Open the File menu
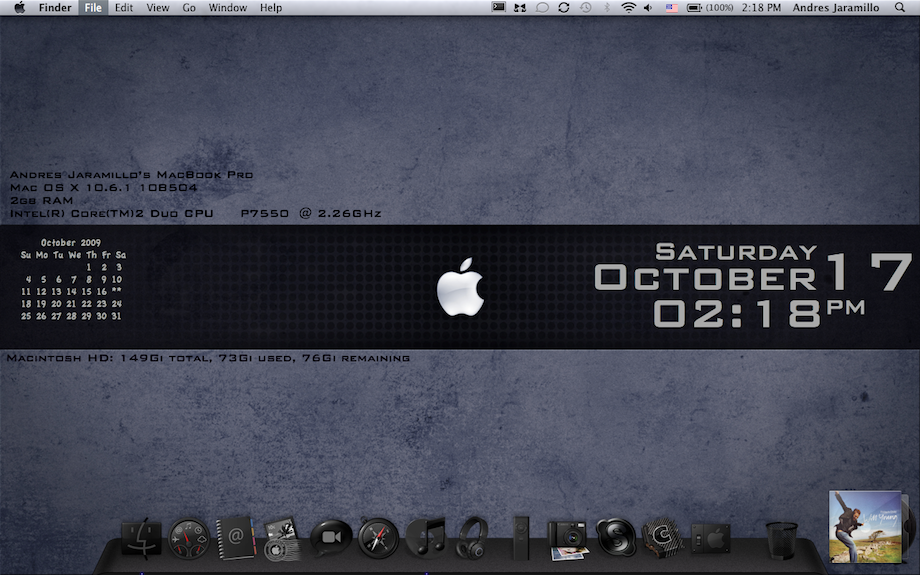920x575 pixels. [x=93, y=8]
